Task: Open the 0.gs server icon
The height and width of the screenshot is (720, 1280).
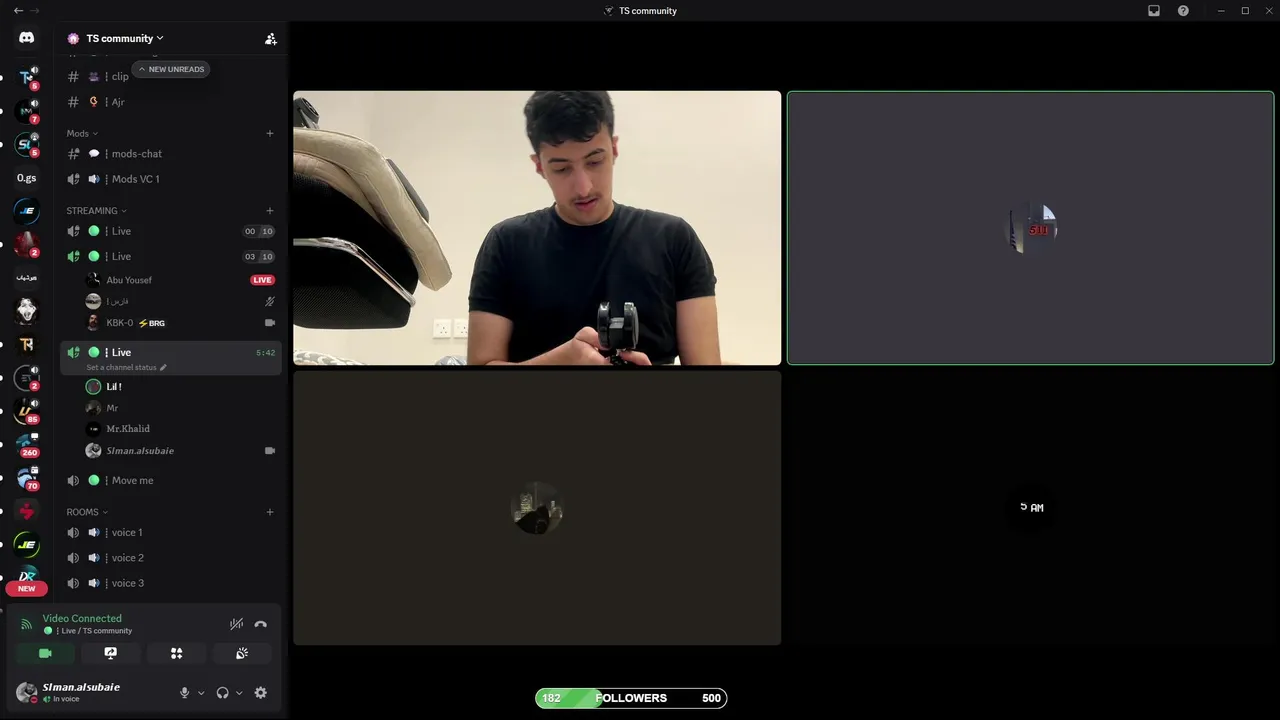Action: 26,178
